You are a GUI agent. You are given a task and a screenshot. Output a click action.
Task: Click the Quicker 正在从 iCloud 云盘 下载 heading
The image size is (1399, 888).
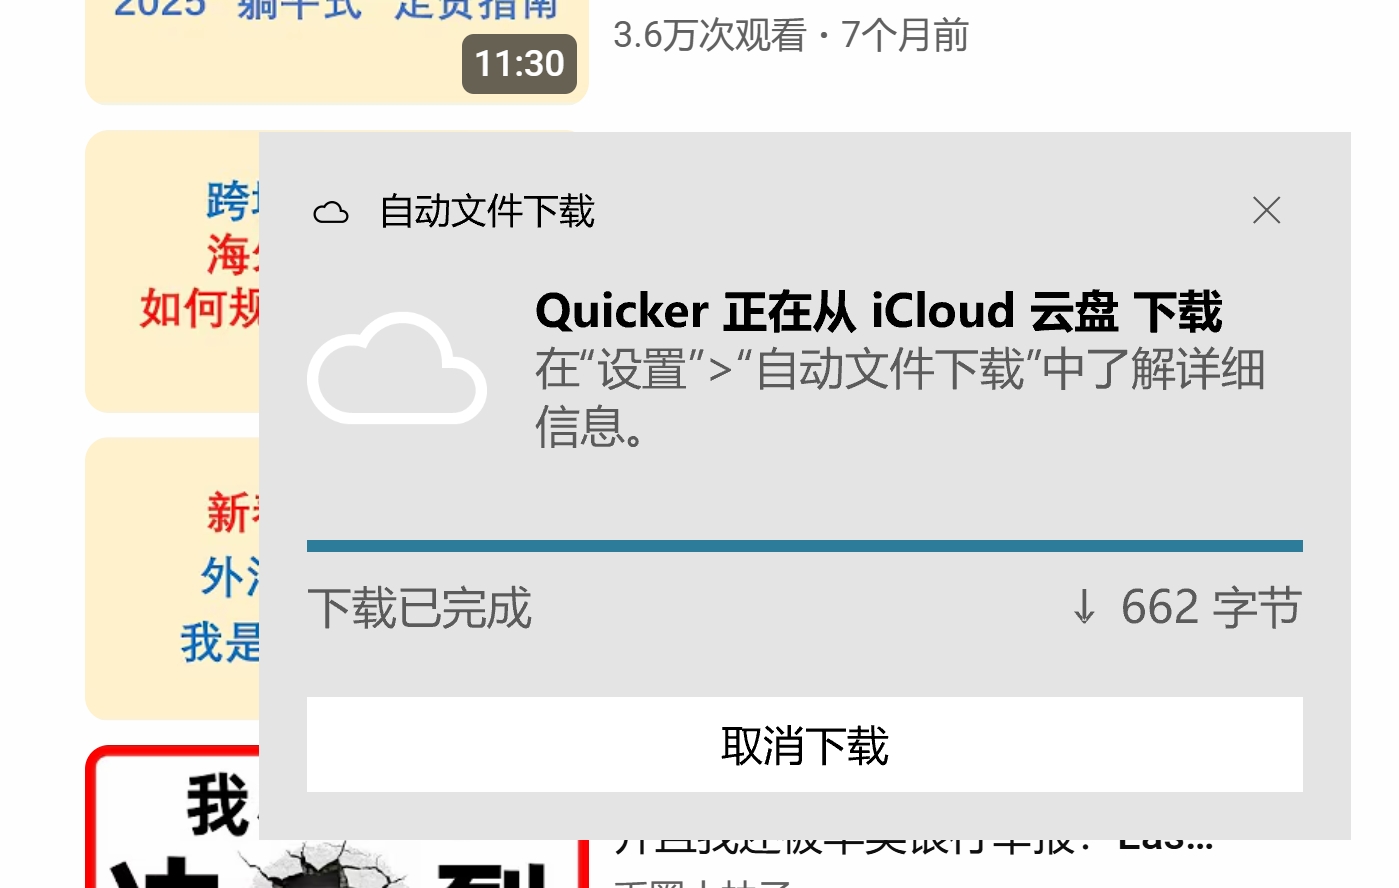[x=879, y=311]
